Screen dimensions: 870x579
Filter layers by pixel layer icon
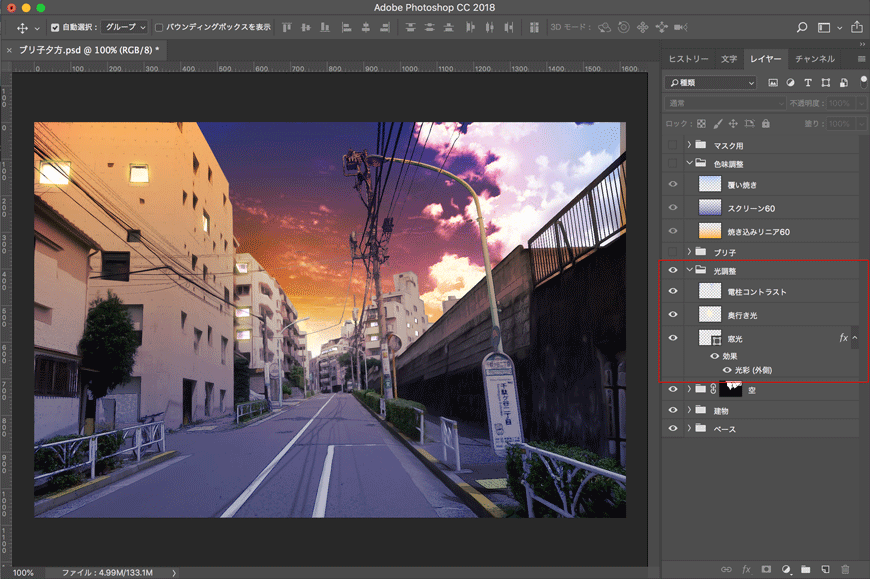coord(773,83)
